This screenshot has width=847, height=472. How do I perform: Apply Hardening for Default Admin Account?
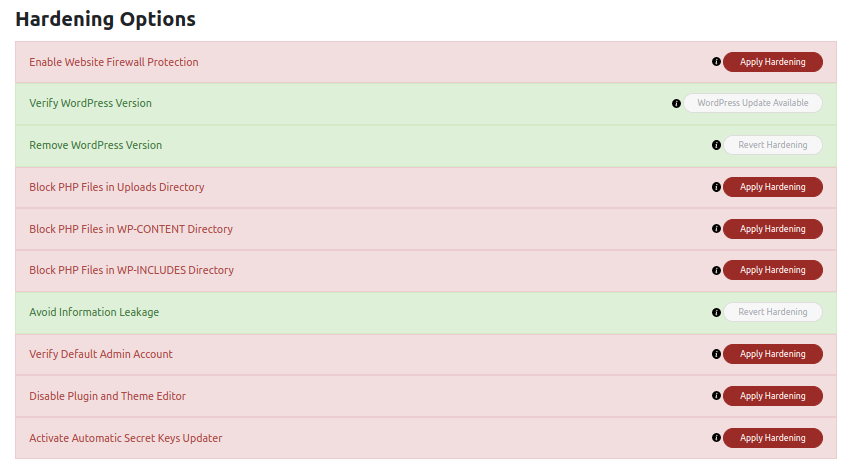[773, 354]
